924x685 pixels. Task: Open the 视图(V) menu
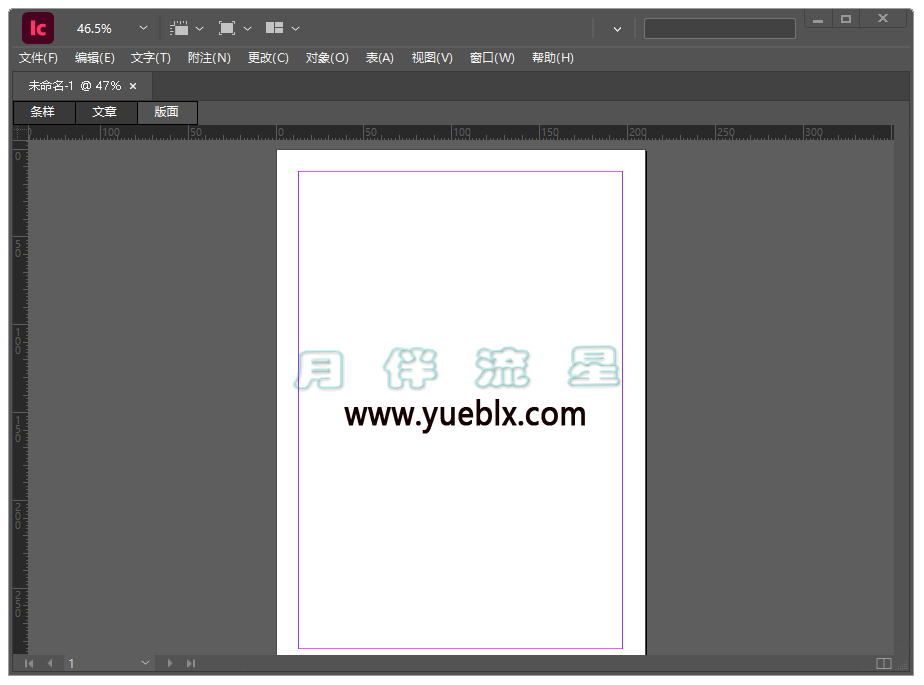tap(432, 58)
